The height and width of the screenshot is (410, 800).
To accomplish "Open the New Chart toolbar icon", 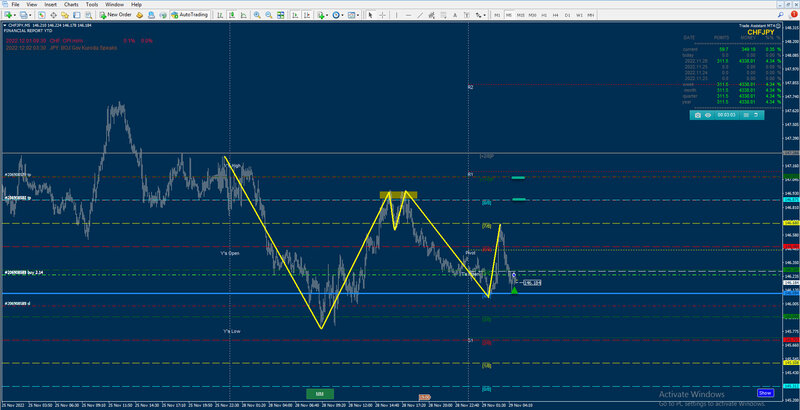I will [x=7, y=15].
